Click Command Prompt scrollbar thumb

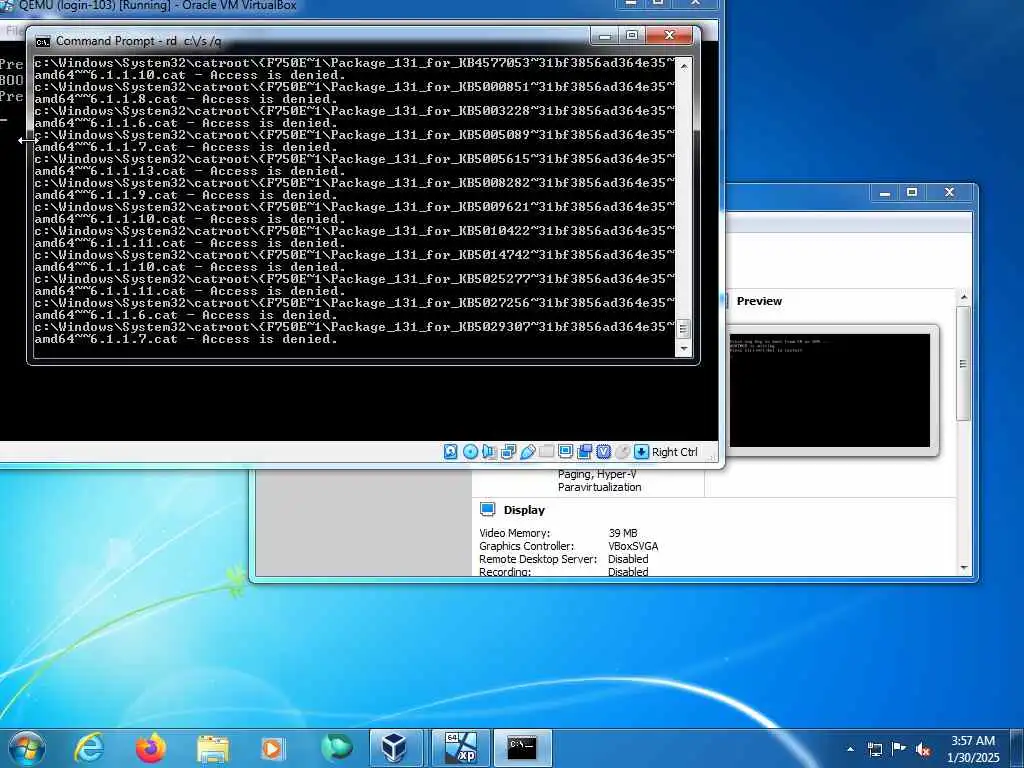(x=684, y=329)
